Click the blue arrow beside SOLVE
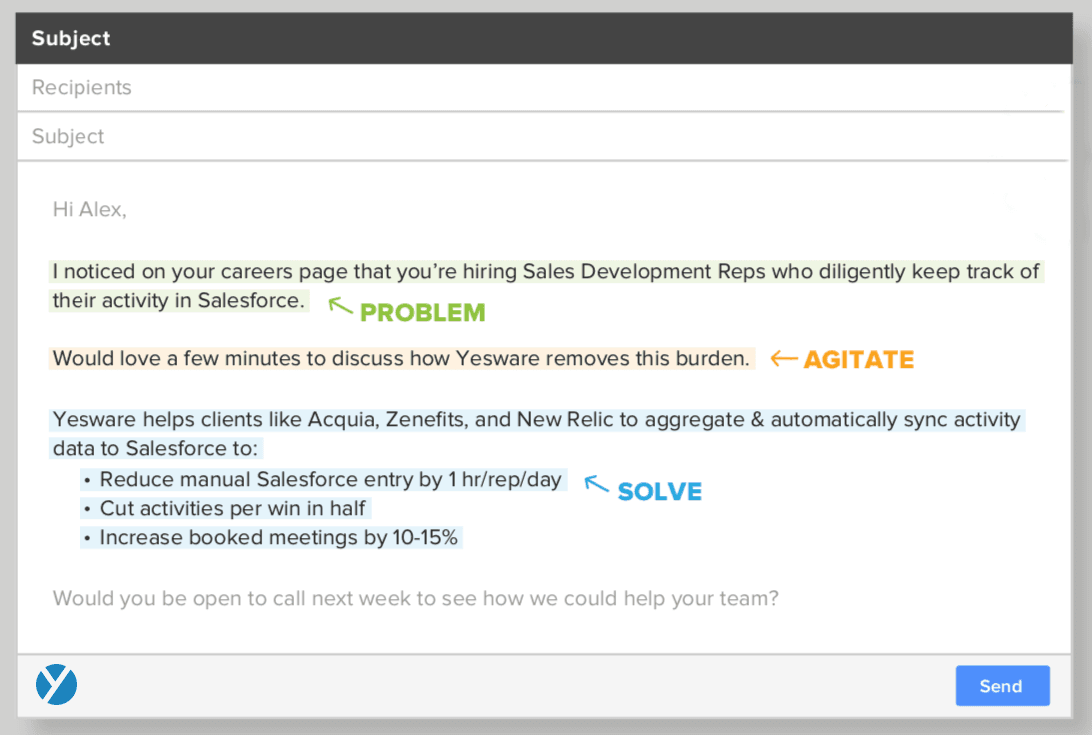Viewport: 1092px width, 735px height. tap(597, 485)
